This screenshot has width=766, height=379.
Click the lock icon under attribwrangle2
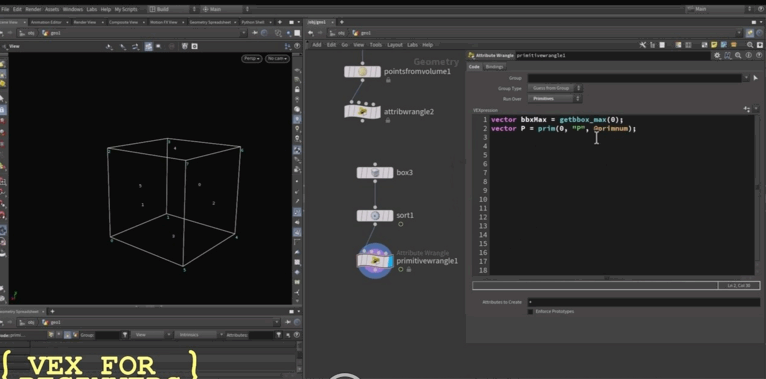(388, 120)
